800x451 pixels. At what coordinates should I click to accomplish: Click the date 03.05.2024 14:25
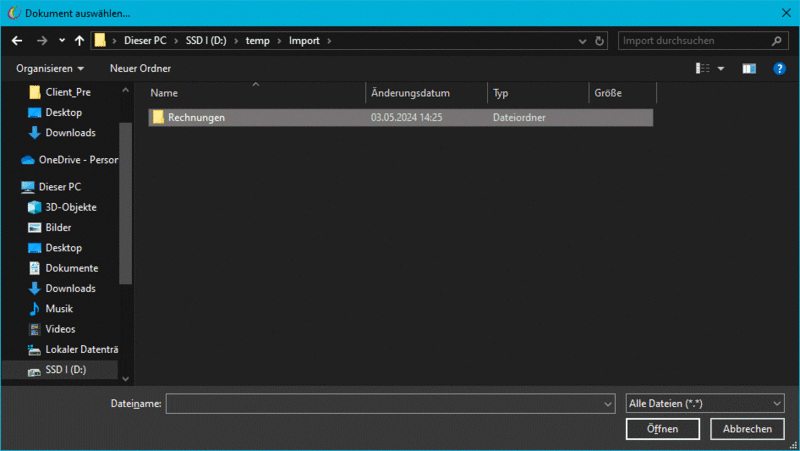click(406, 117)
